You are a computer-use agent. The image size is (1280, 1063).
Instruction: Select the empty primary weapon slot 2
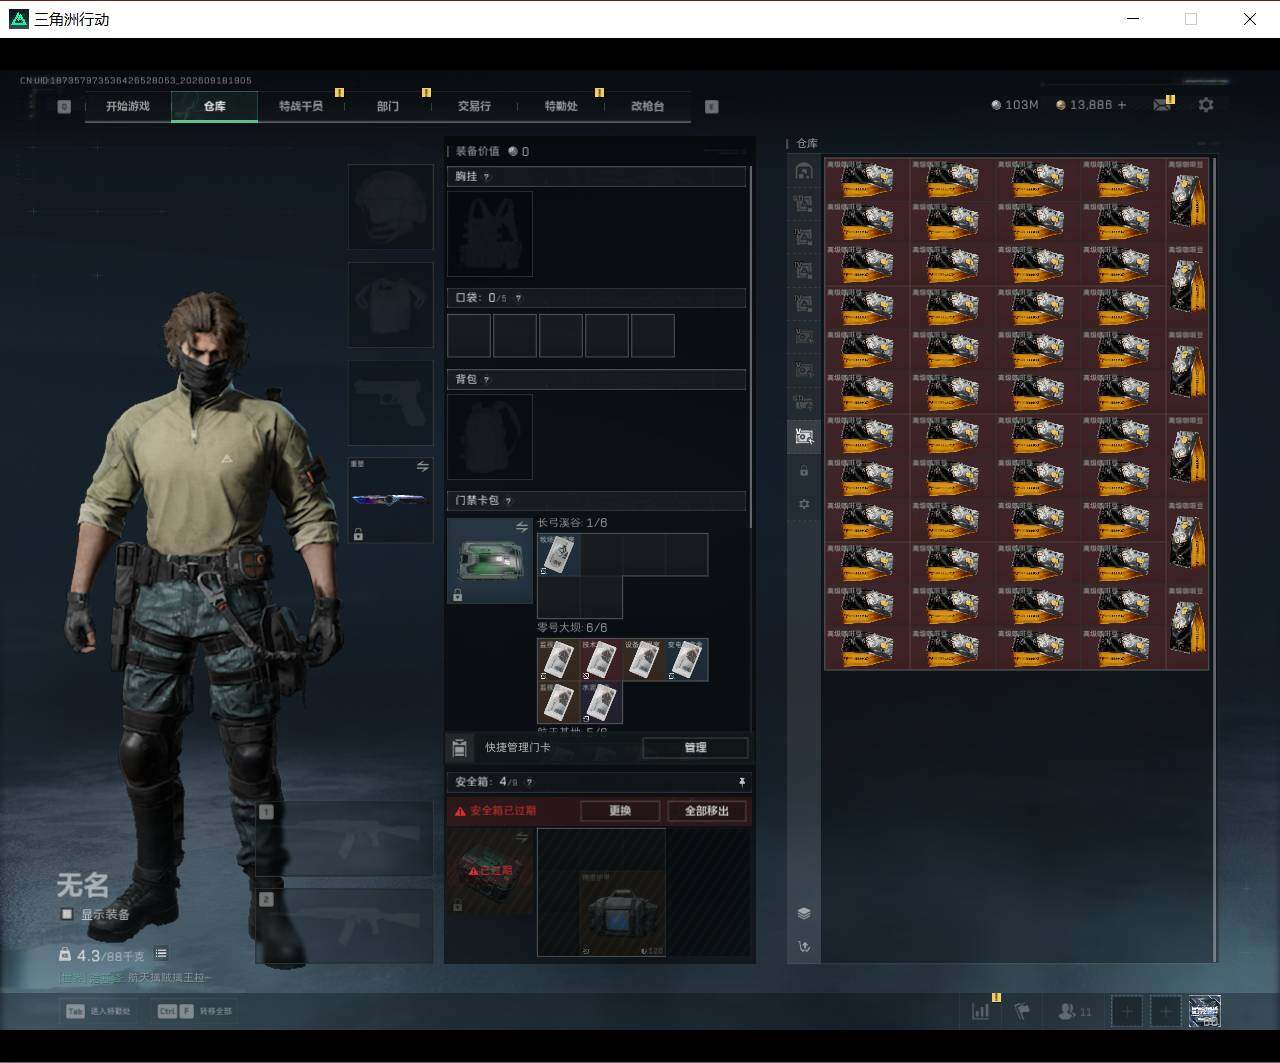(345, 926)
